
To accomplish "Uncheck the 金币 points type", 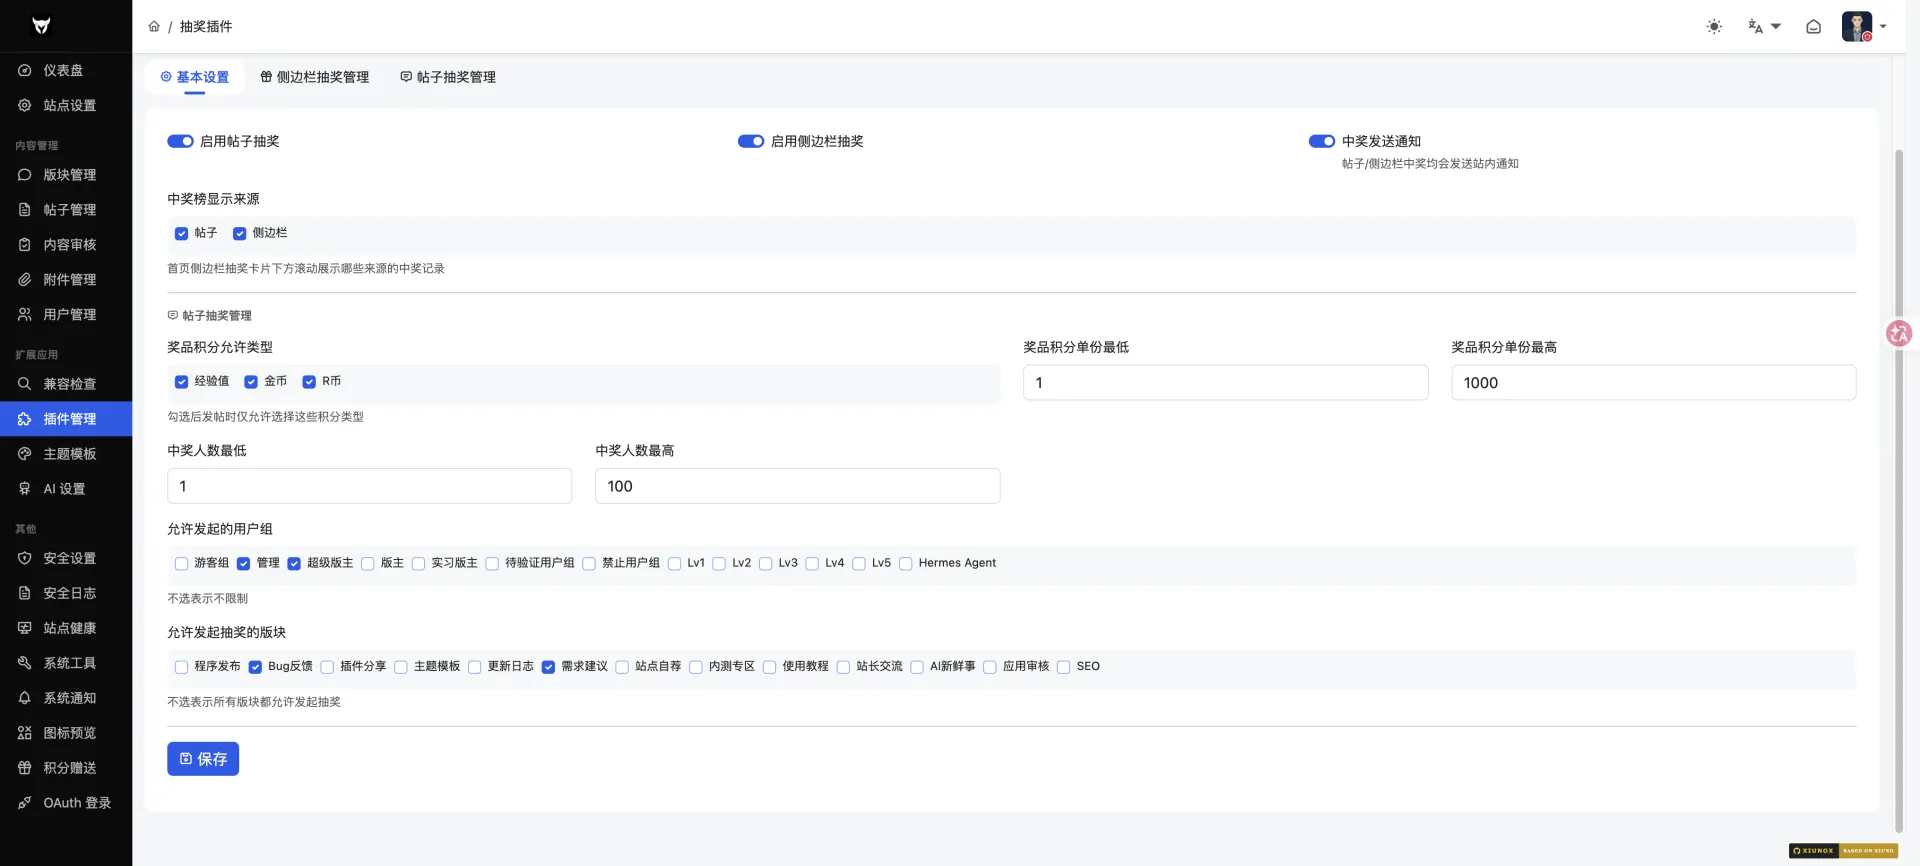I will [x=251, y=382].
